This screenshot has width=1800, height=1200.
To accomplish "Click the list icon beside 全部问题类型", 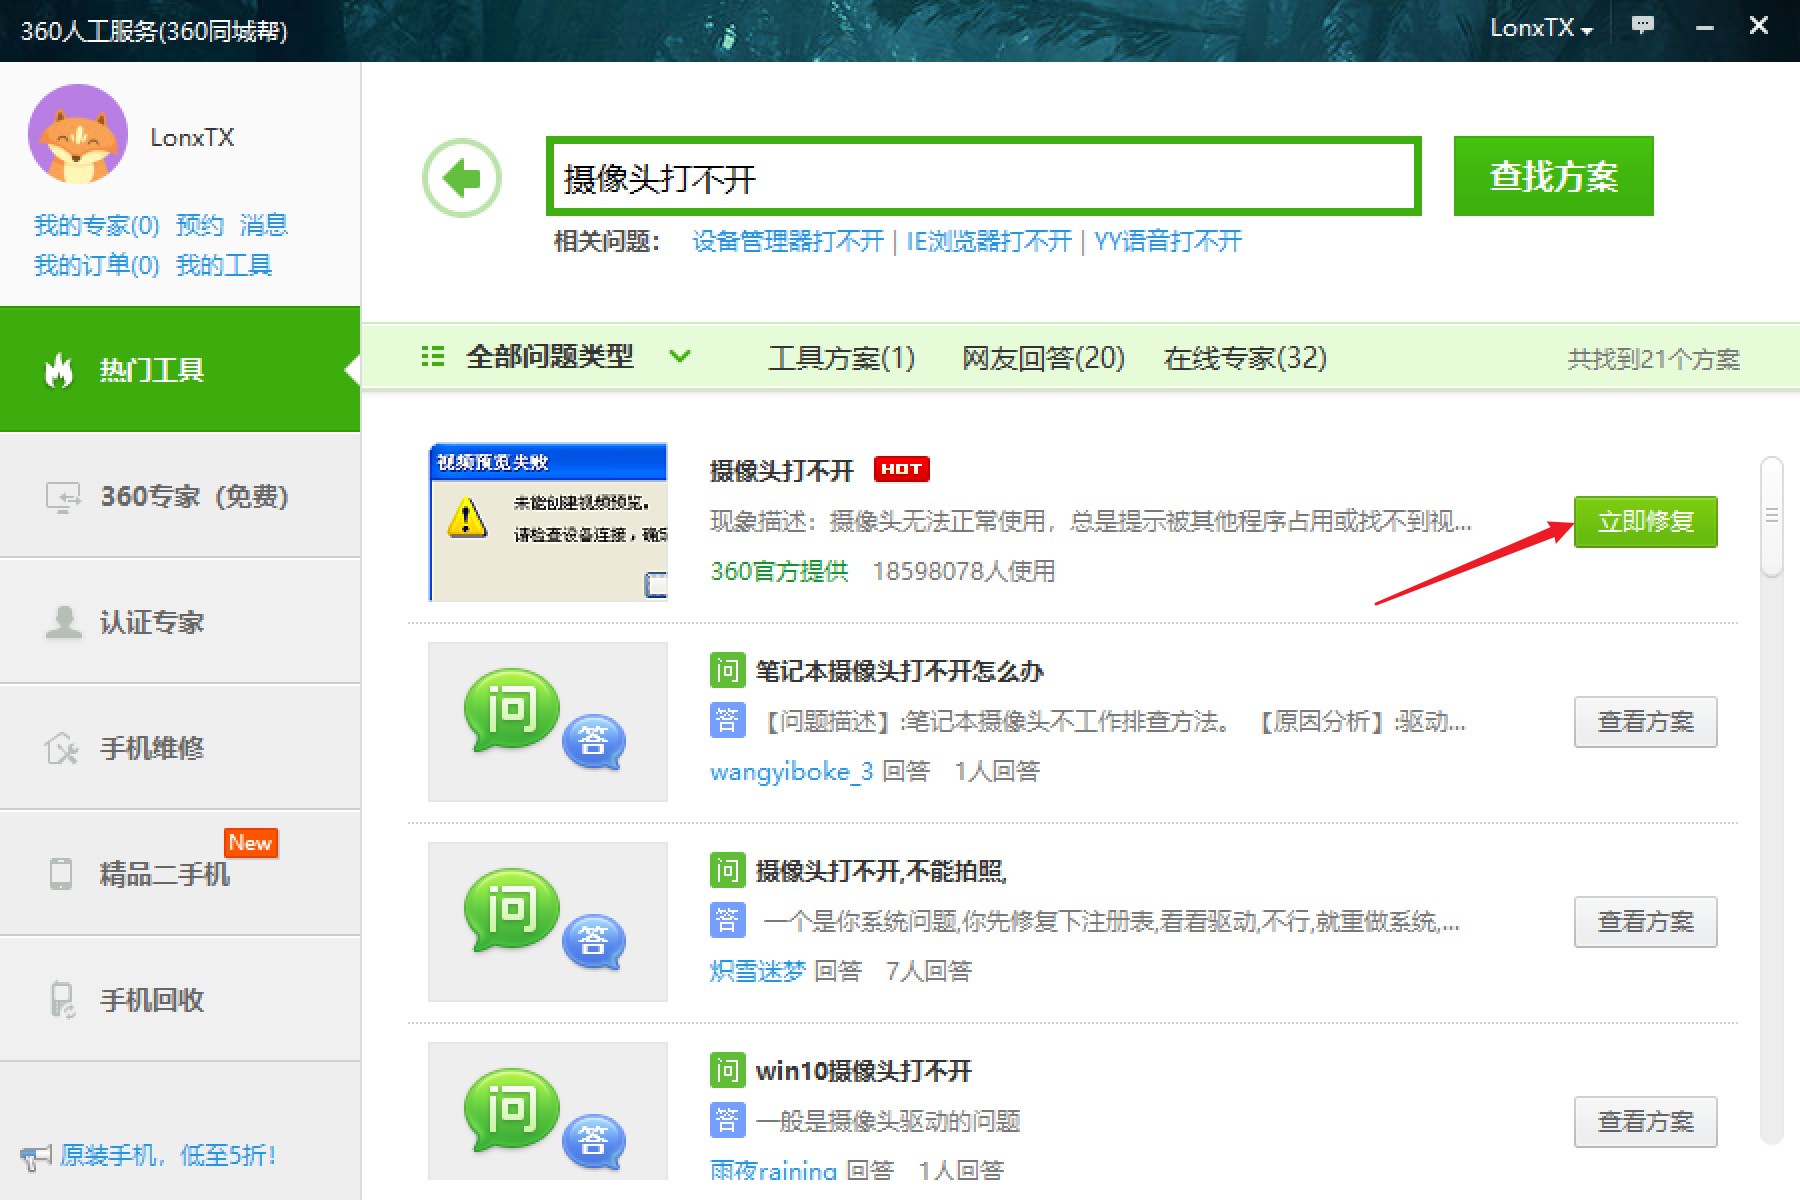I will [x=433, y=357].
